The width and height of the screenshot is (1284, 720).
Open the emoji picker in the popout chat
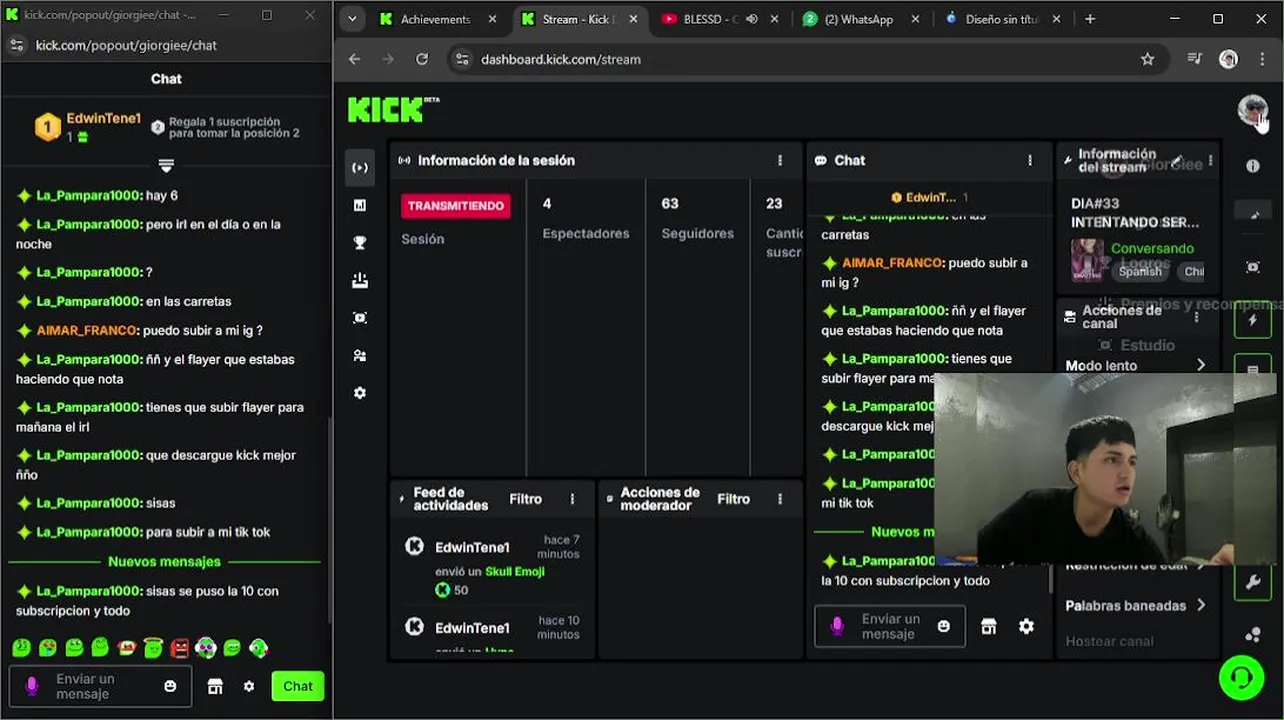coord(170,686)
